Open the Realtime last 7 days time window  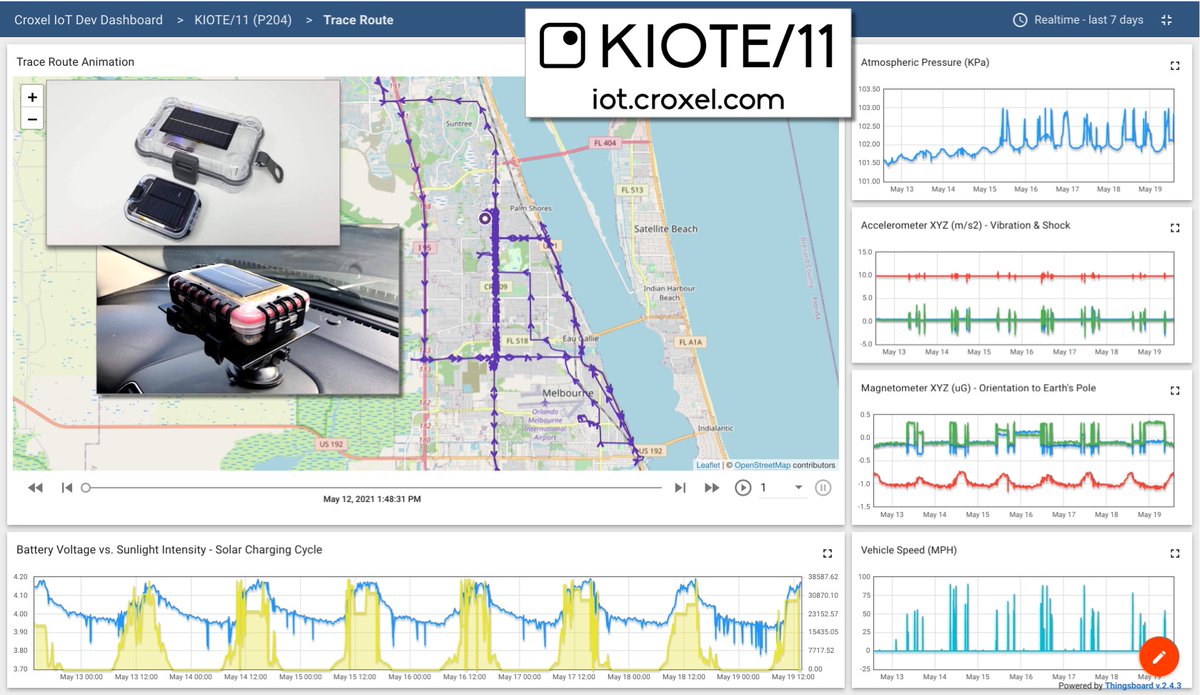click(x=1080, y=20)
